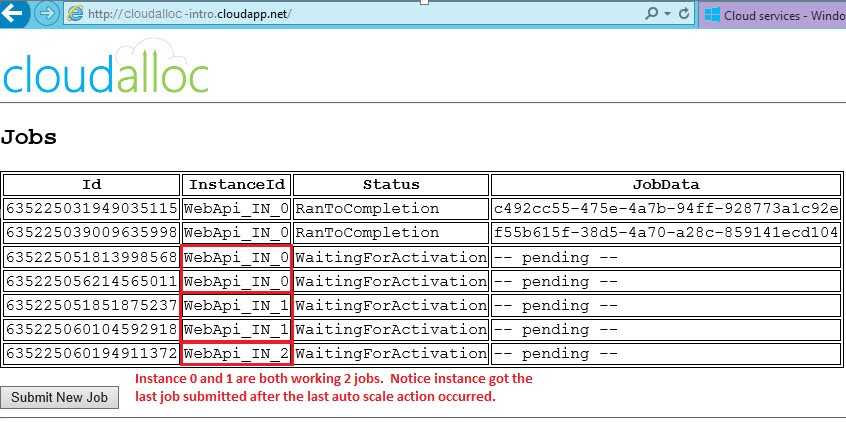The height and width of the screenshot is (422, 846).
Task: Click the Submit New Job button
Action: coord(59,397)
